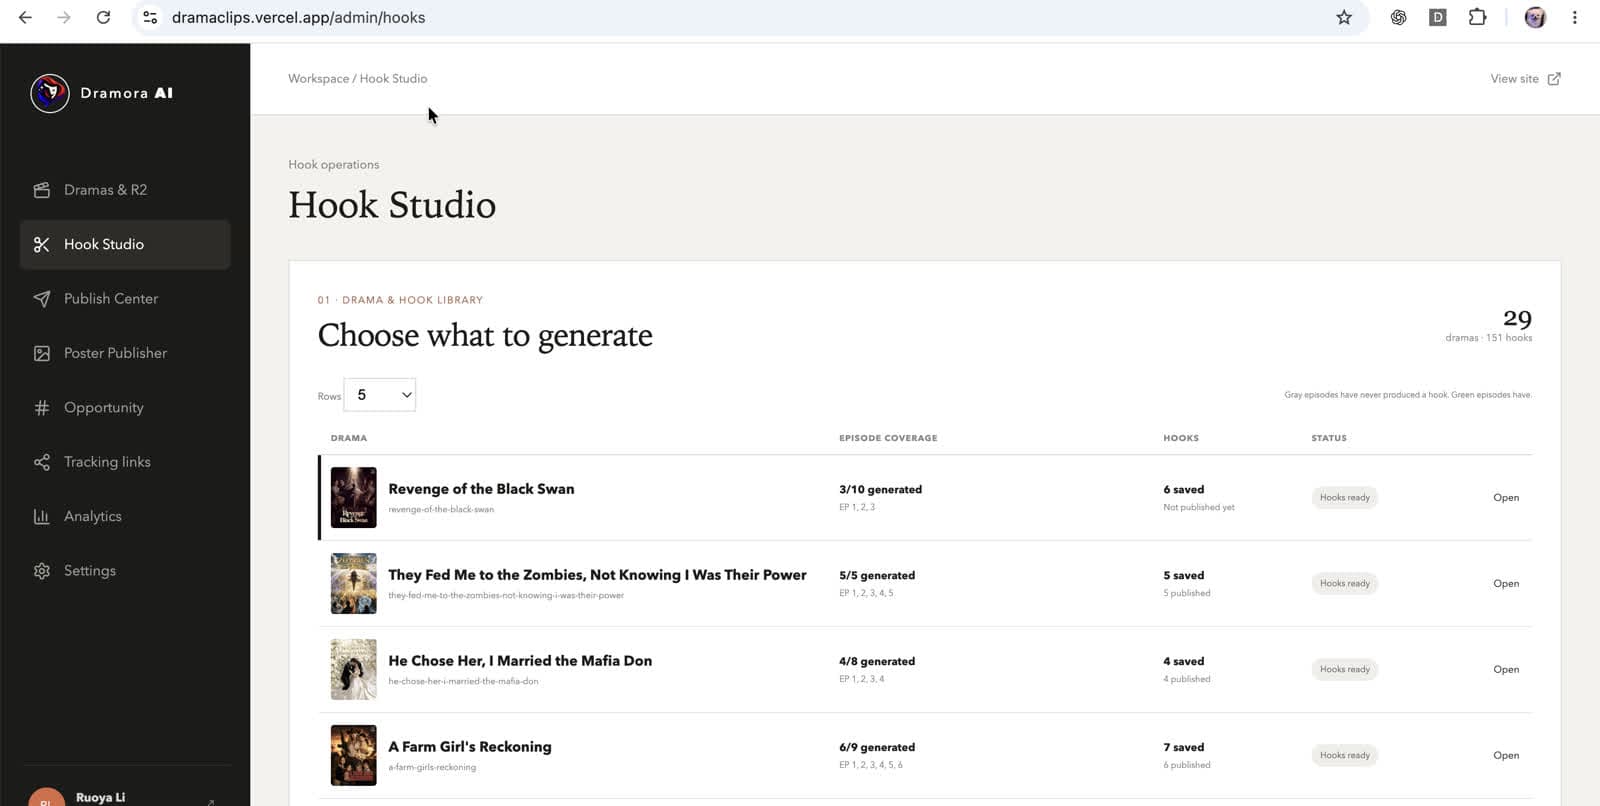Click the Dramora AI logo icon
Screen dimensions: 1600x806
(x=50, y=93)
